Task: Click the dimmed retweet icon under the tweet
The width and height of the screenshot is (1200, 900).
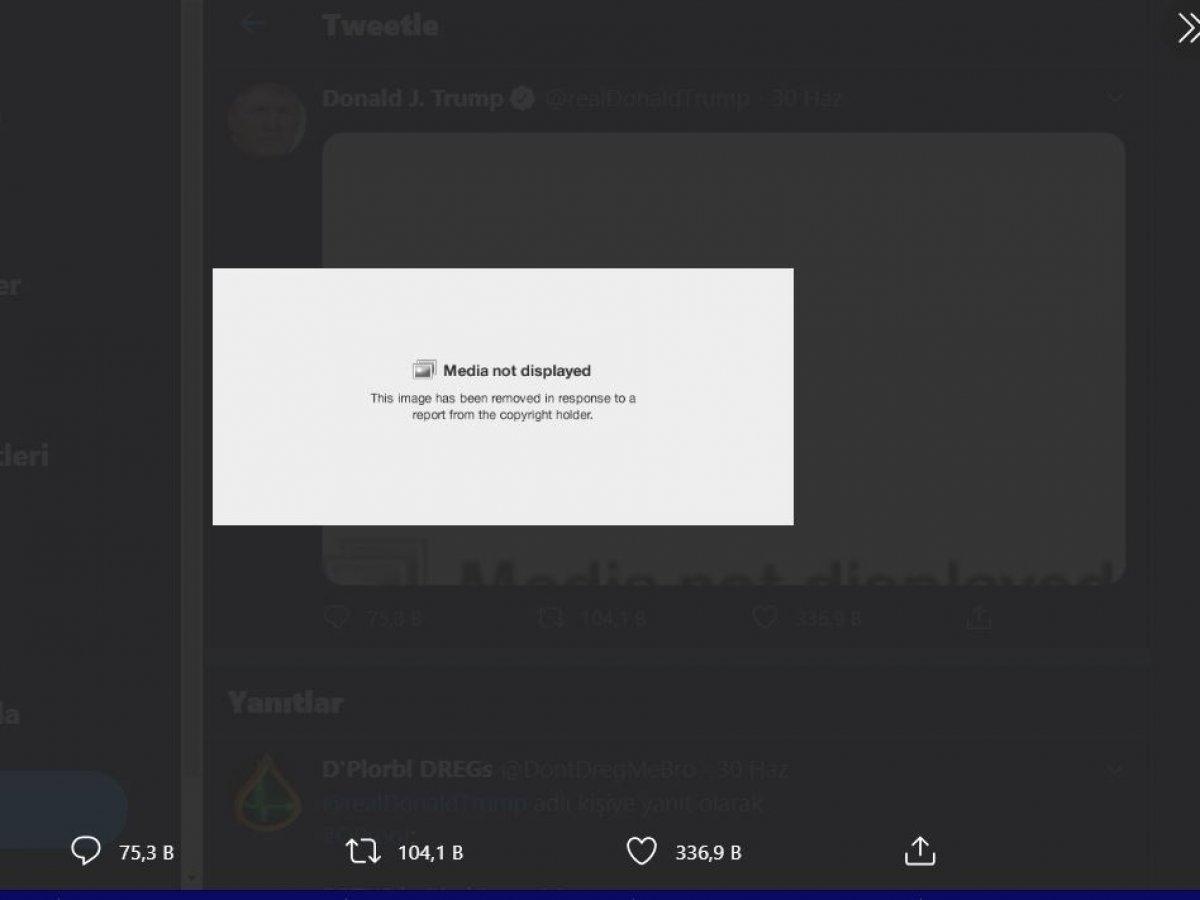Action: [550, 618]
